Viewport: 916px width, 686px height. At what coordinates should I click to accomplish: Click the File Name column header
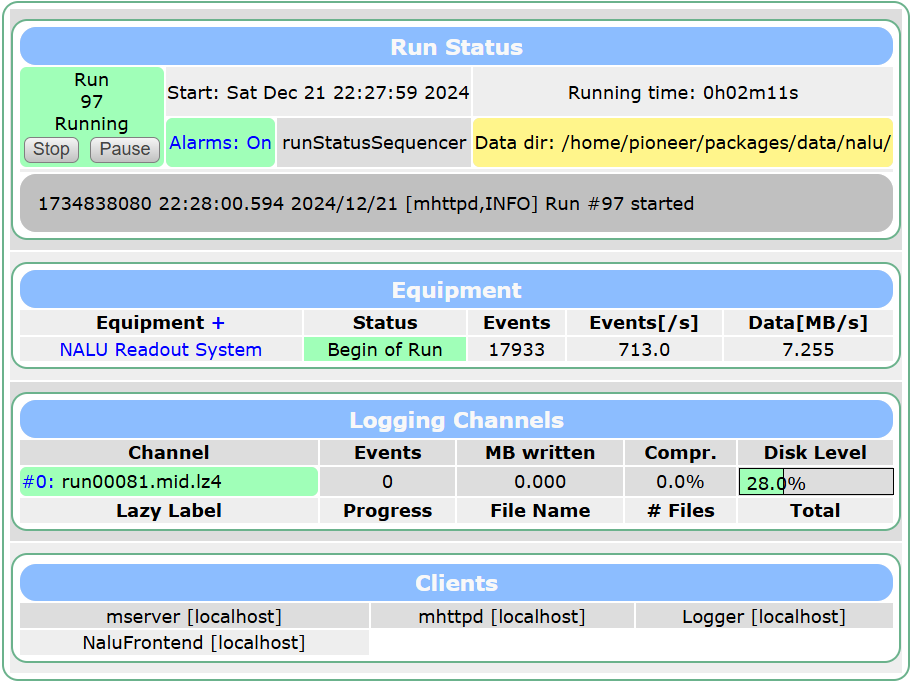click(x=540, y=511)
